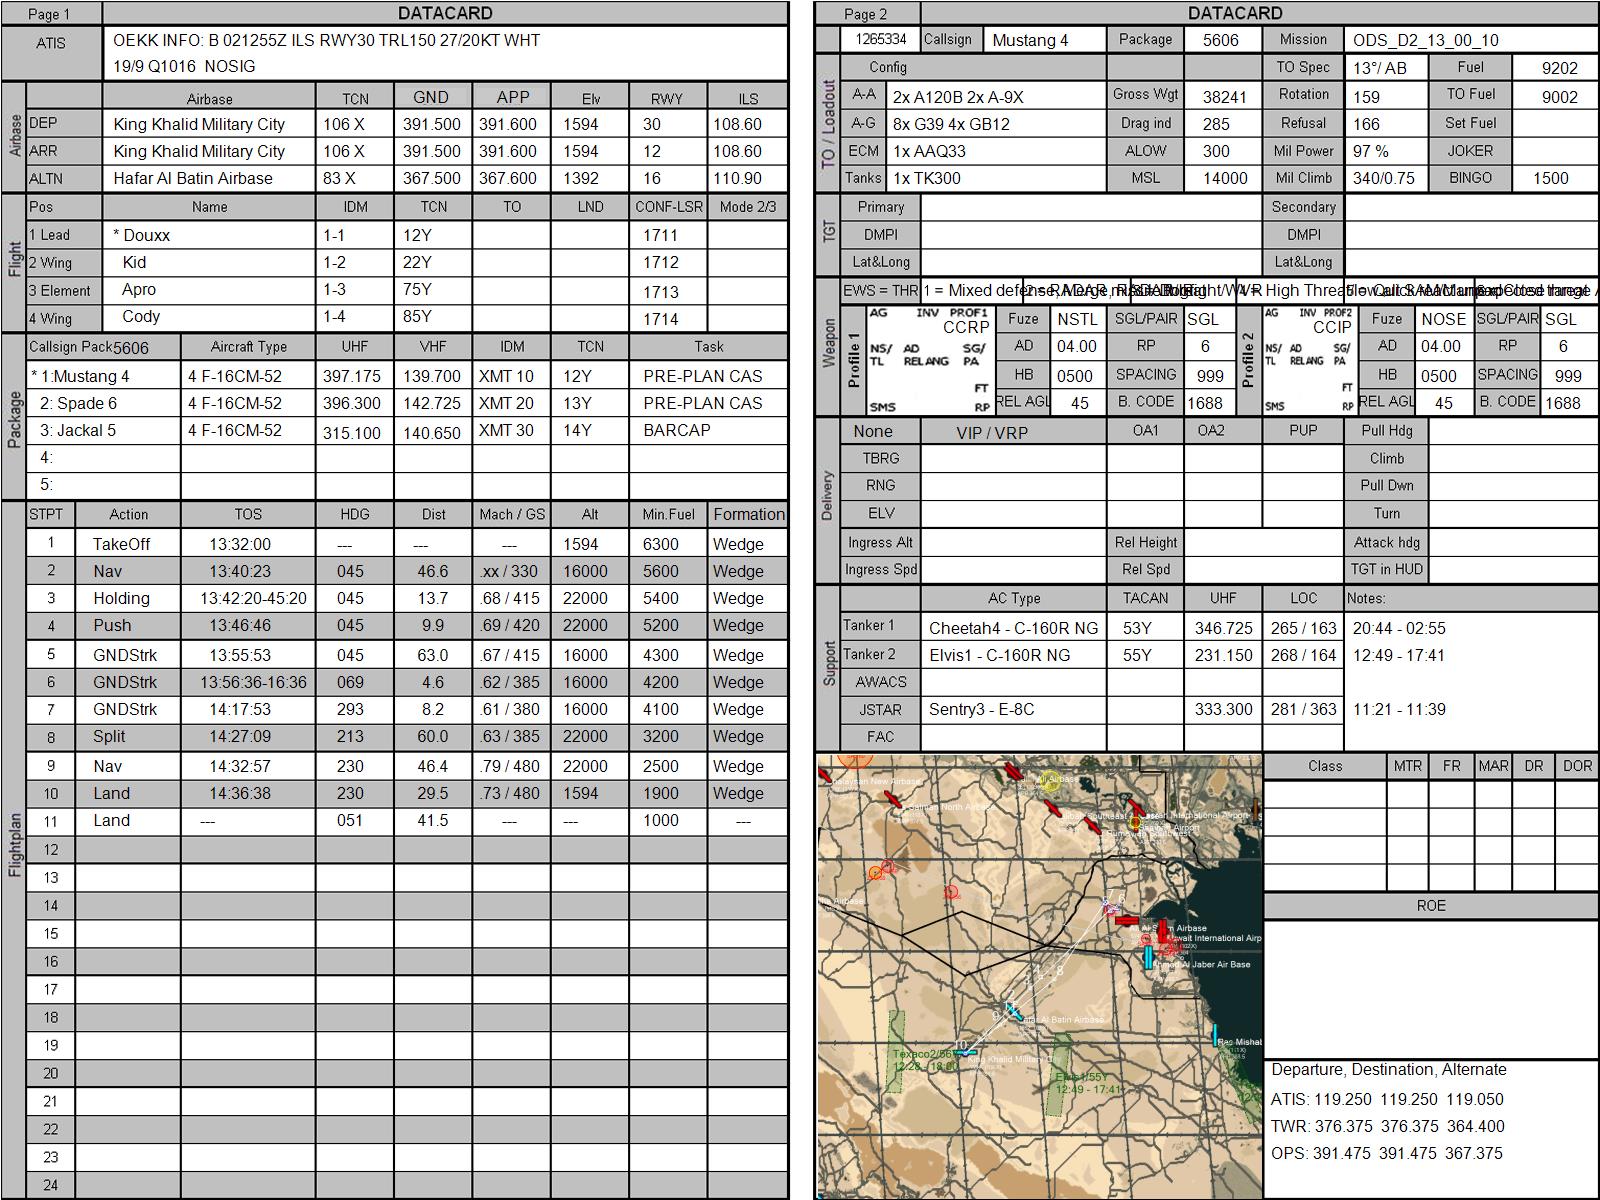
Task: Click steerpoint 3 Holding action
Action: (121, 598)
